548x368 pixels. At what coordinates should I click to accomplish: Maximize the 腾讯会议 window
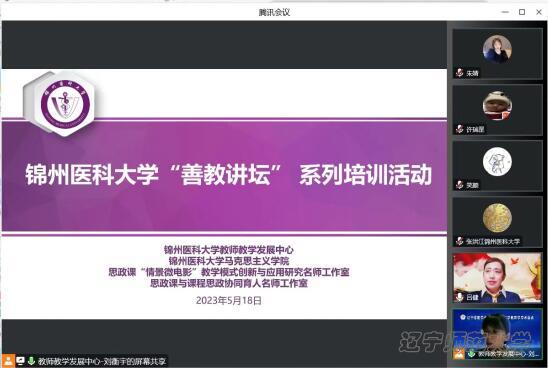pyautogui.click(x=522, y=12)
